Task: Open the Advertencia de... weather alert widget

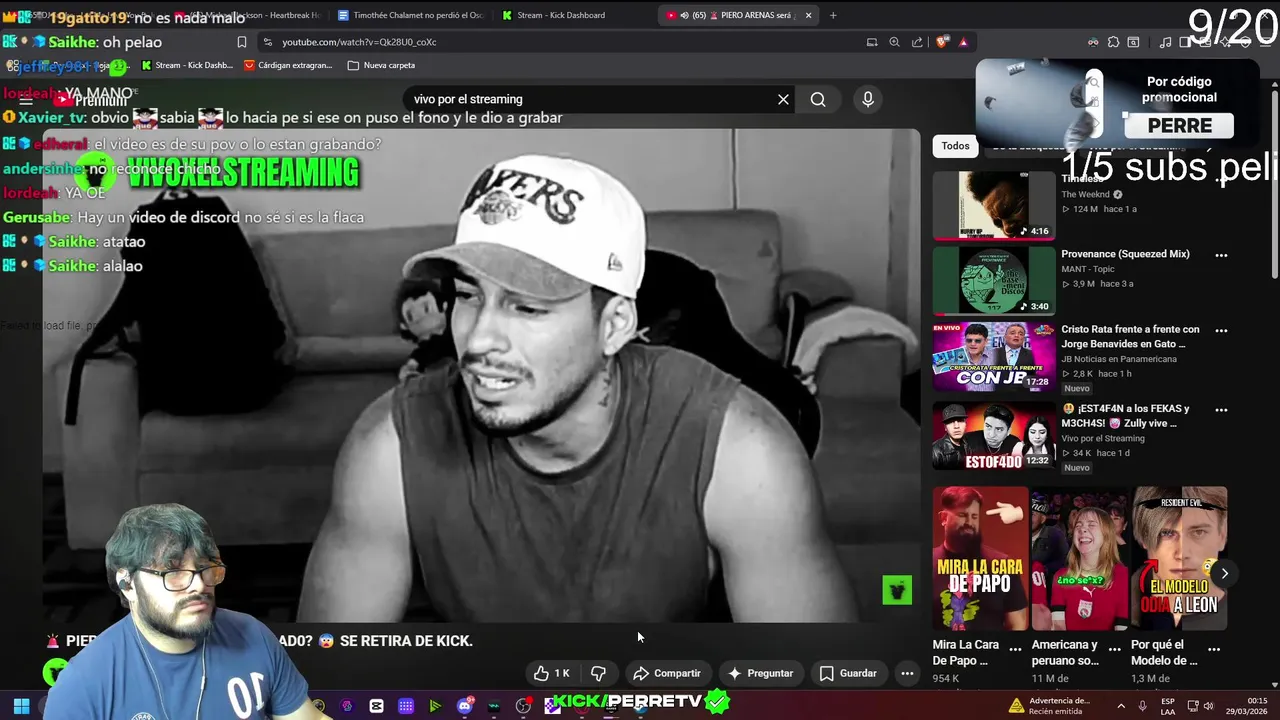Action: pyautogui.click(x=1048, y=706)
